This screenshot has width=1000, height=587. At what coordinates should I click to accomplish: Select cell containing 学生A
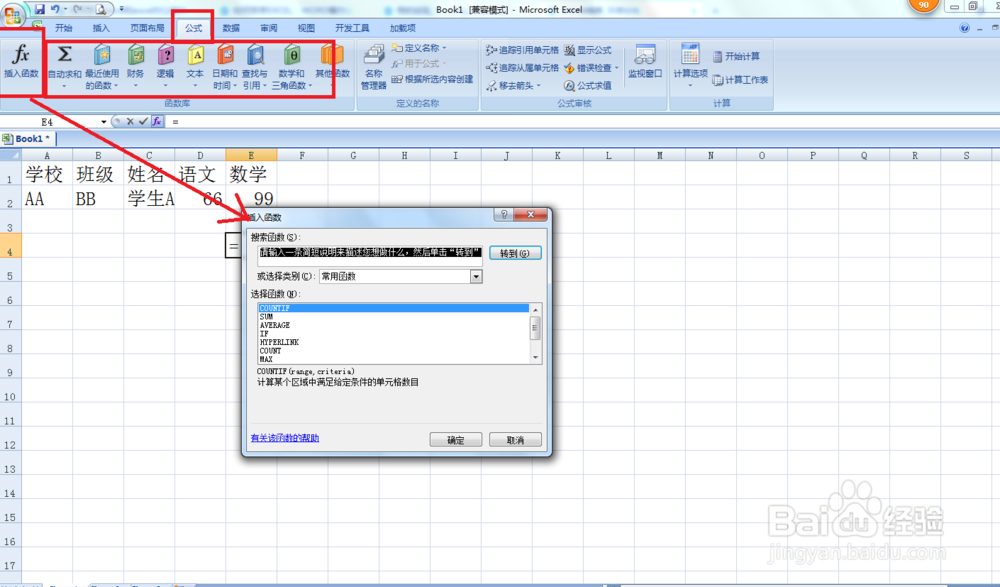coord(149,198)
